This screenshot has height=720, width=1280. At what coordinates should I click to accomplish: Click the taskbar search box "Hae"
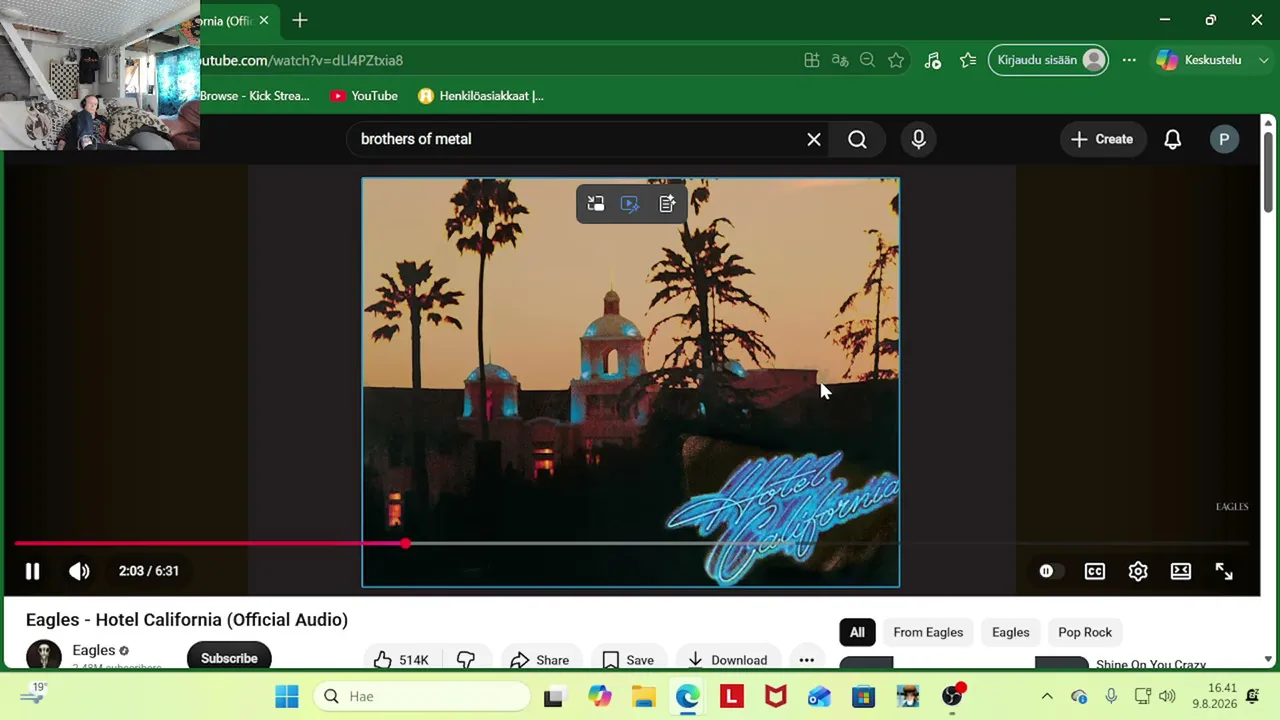424,696
